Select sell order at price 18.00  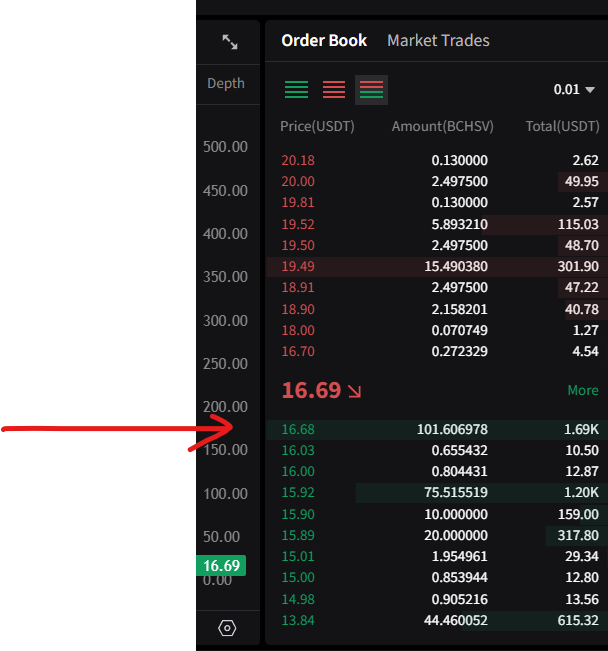tap(437, 330)
